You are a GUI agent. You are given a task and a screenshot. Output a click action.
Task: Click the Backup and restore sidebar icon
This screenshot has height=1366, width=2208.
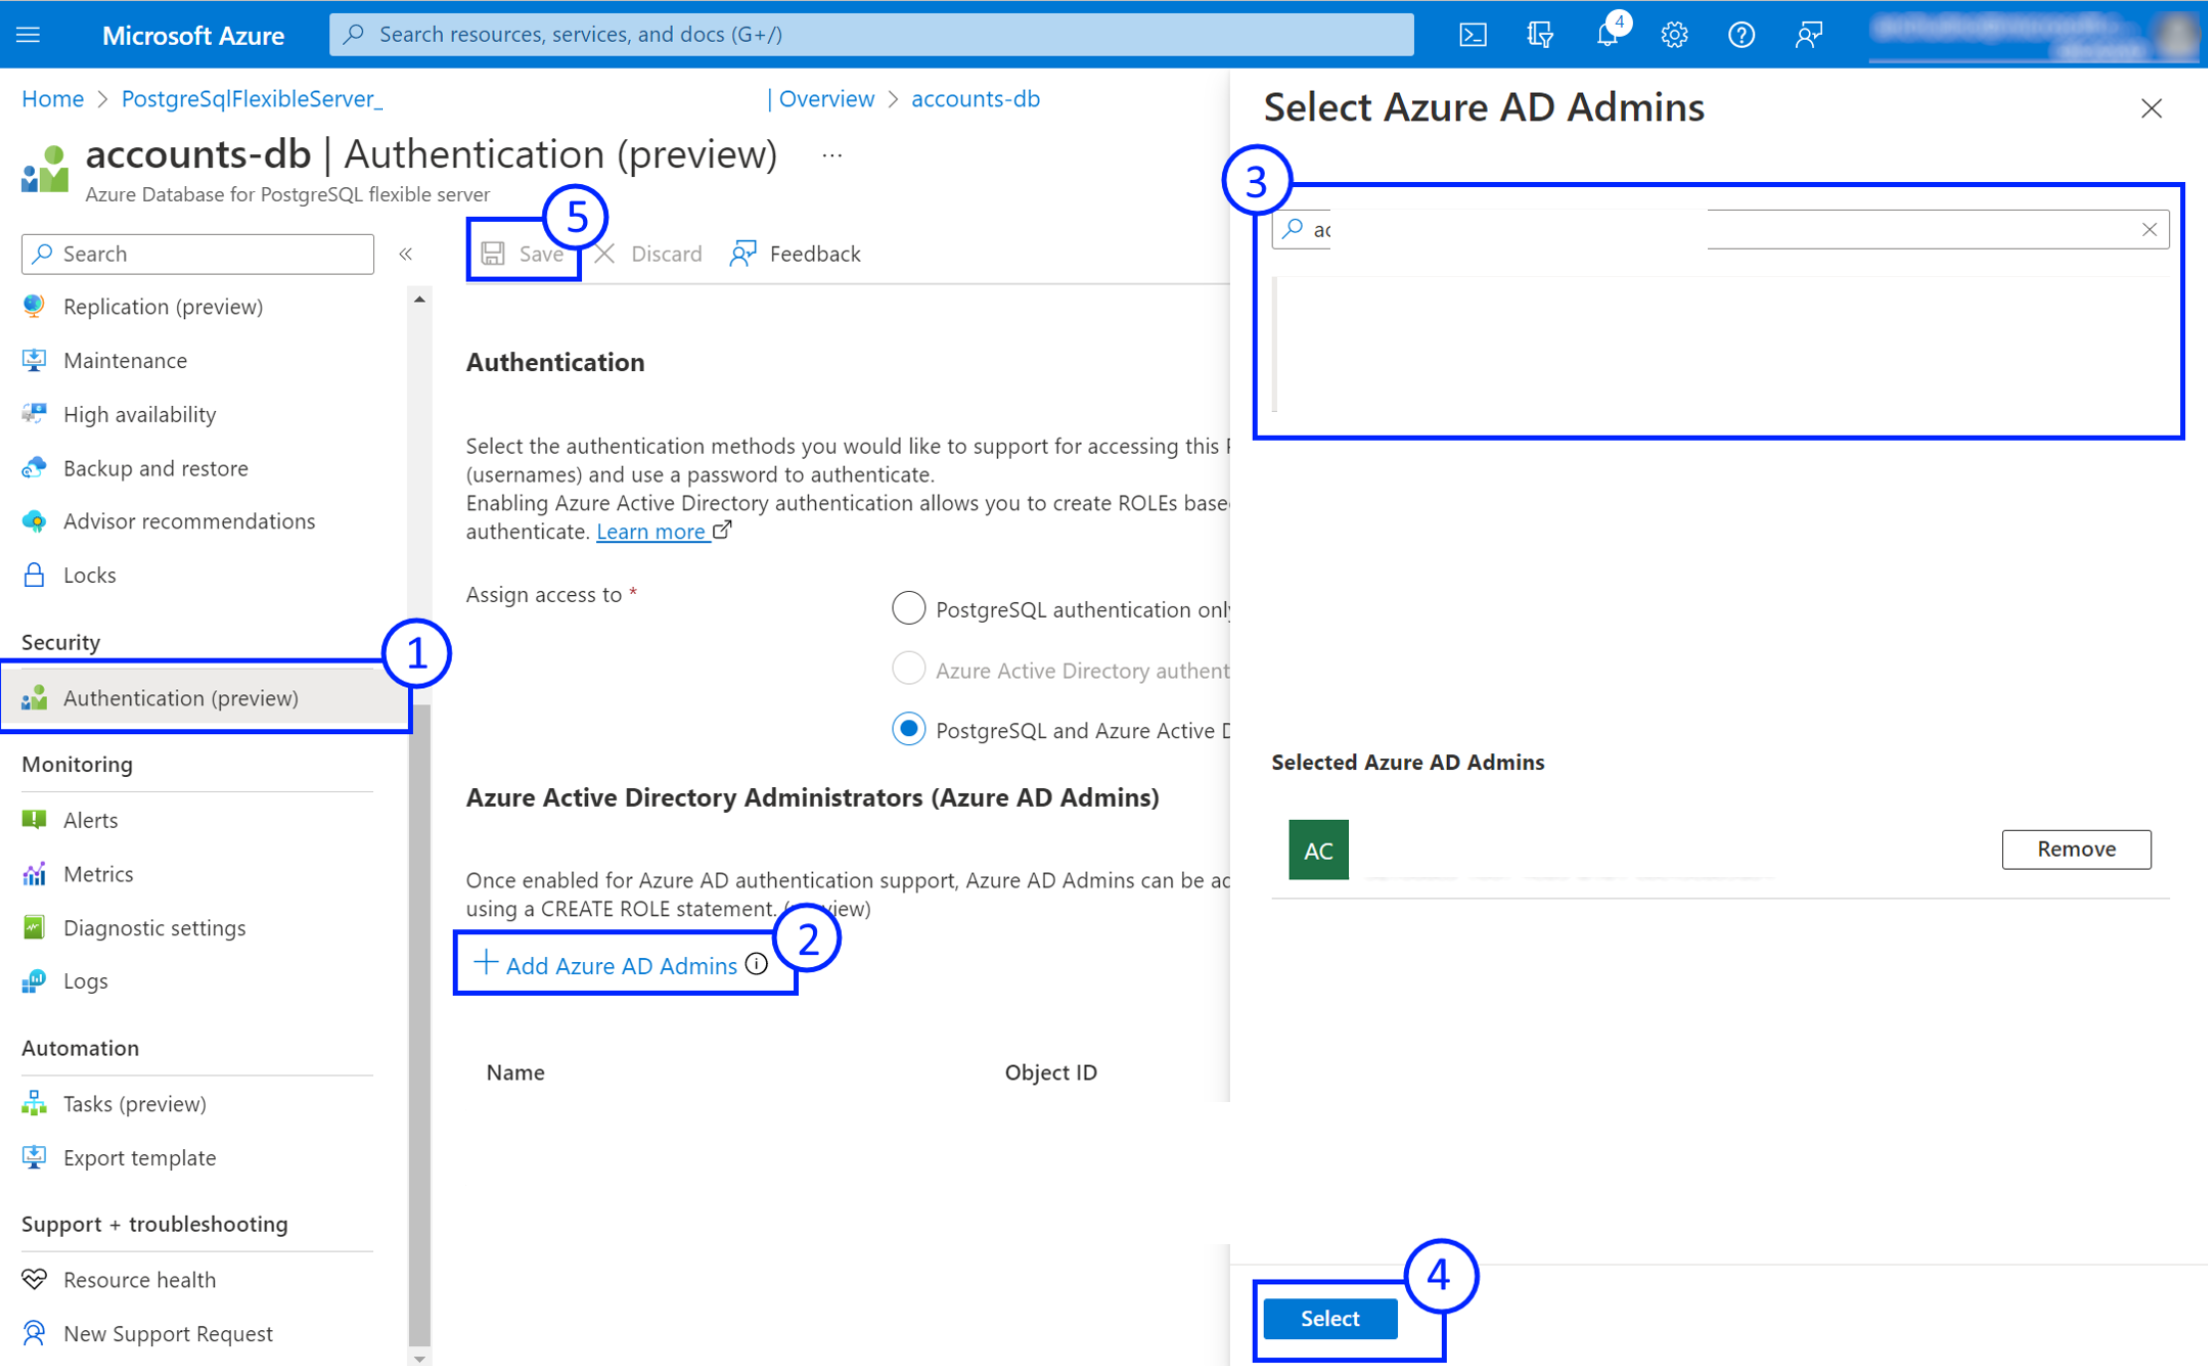coord(33,467)
